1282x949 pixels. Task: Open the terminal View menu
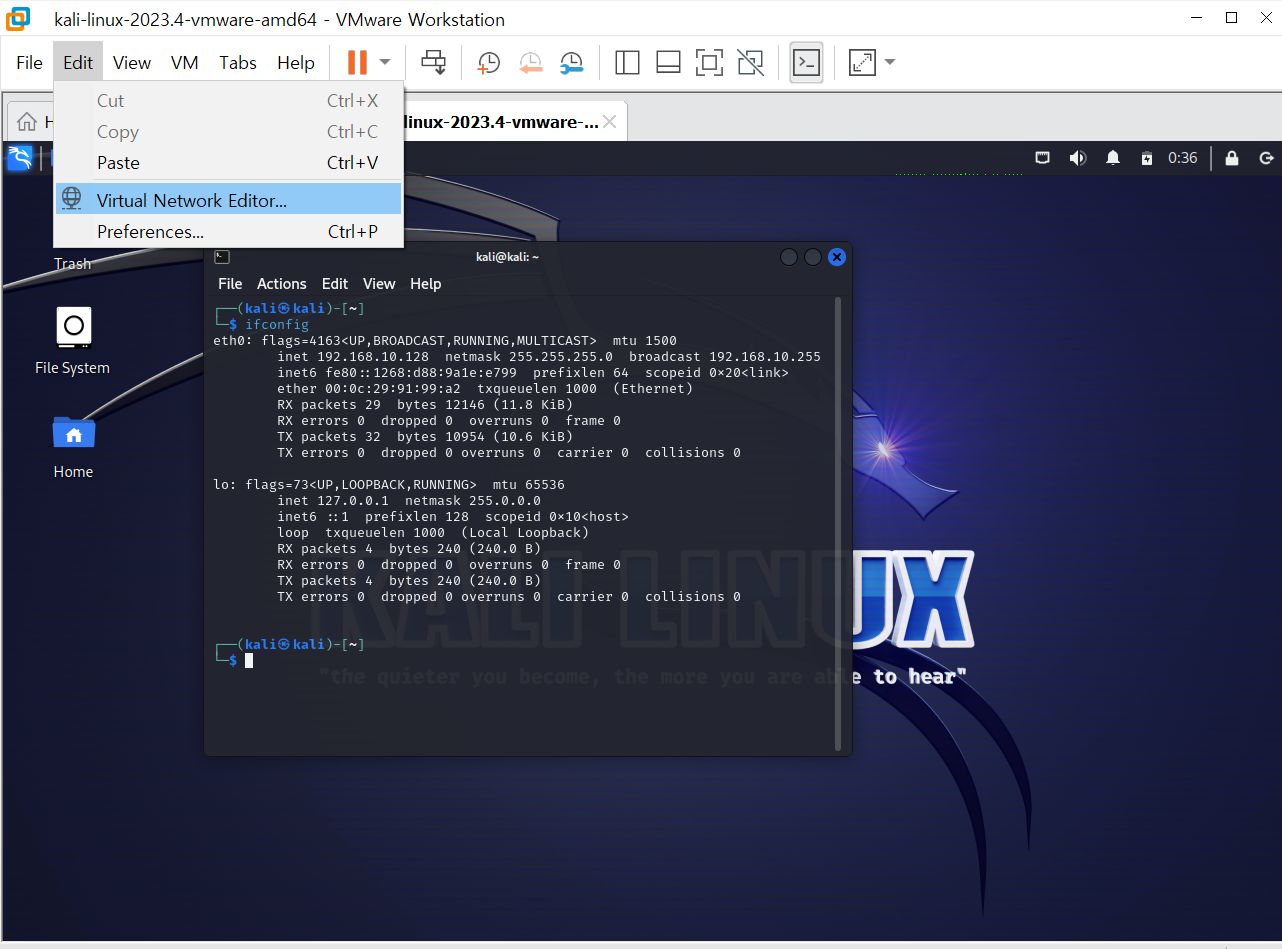pos(379,284)
